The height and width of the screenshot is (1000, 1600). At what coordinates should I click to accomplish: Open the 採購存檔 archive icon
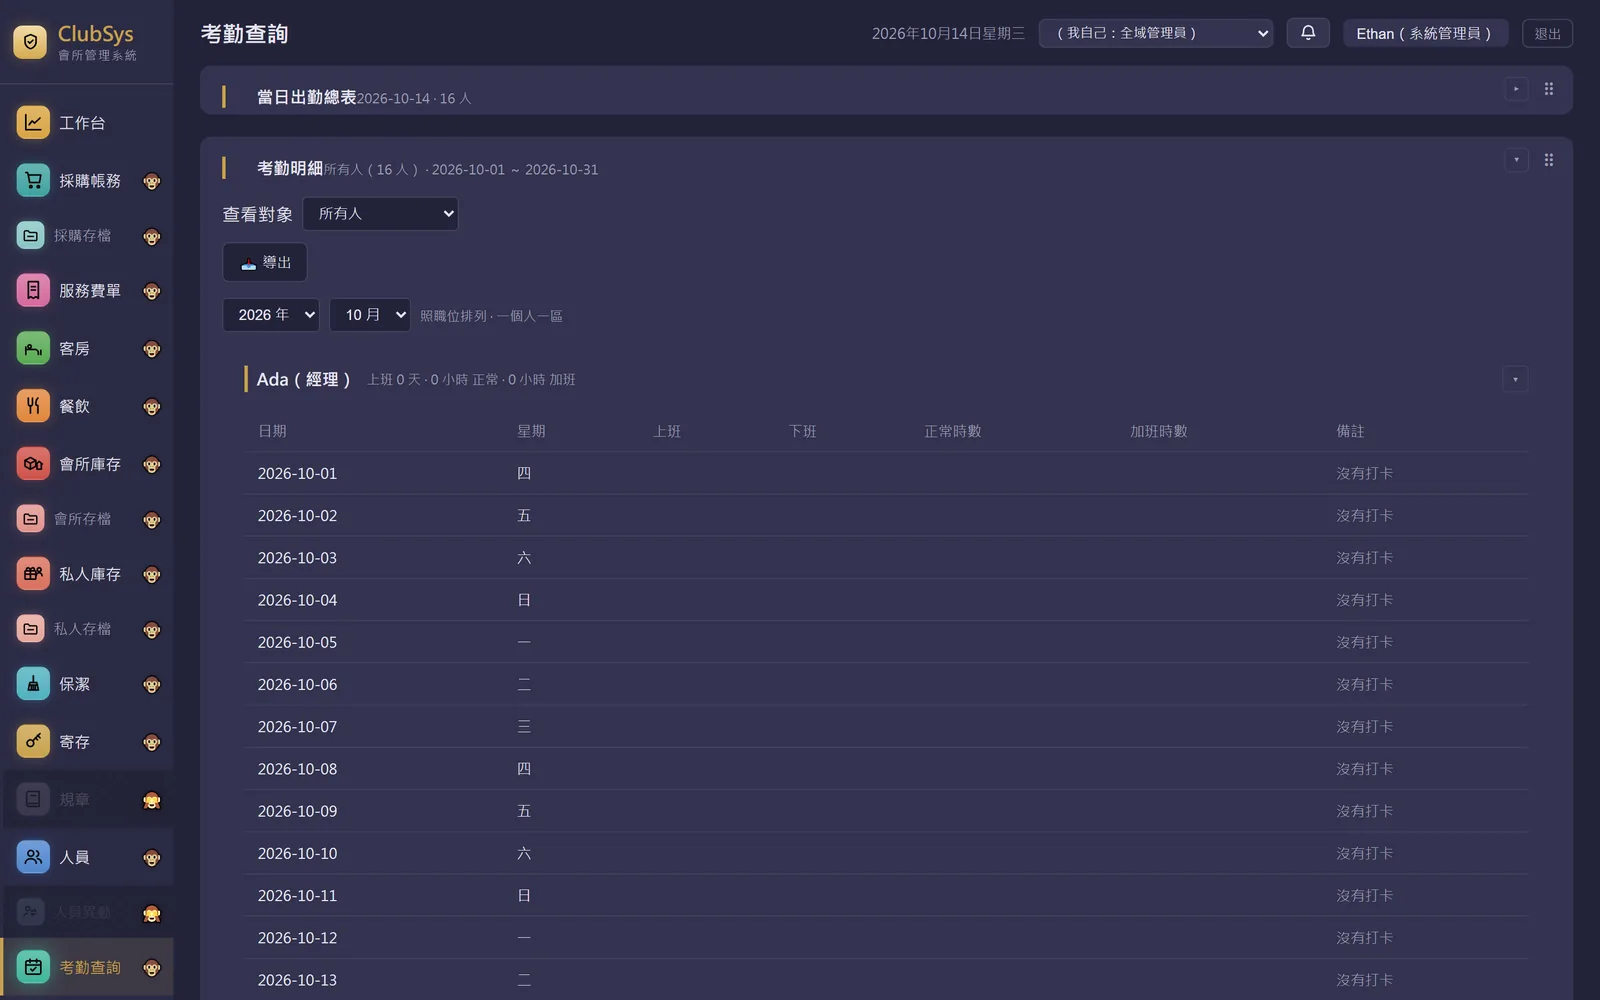tap(31, 236)
